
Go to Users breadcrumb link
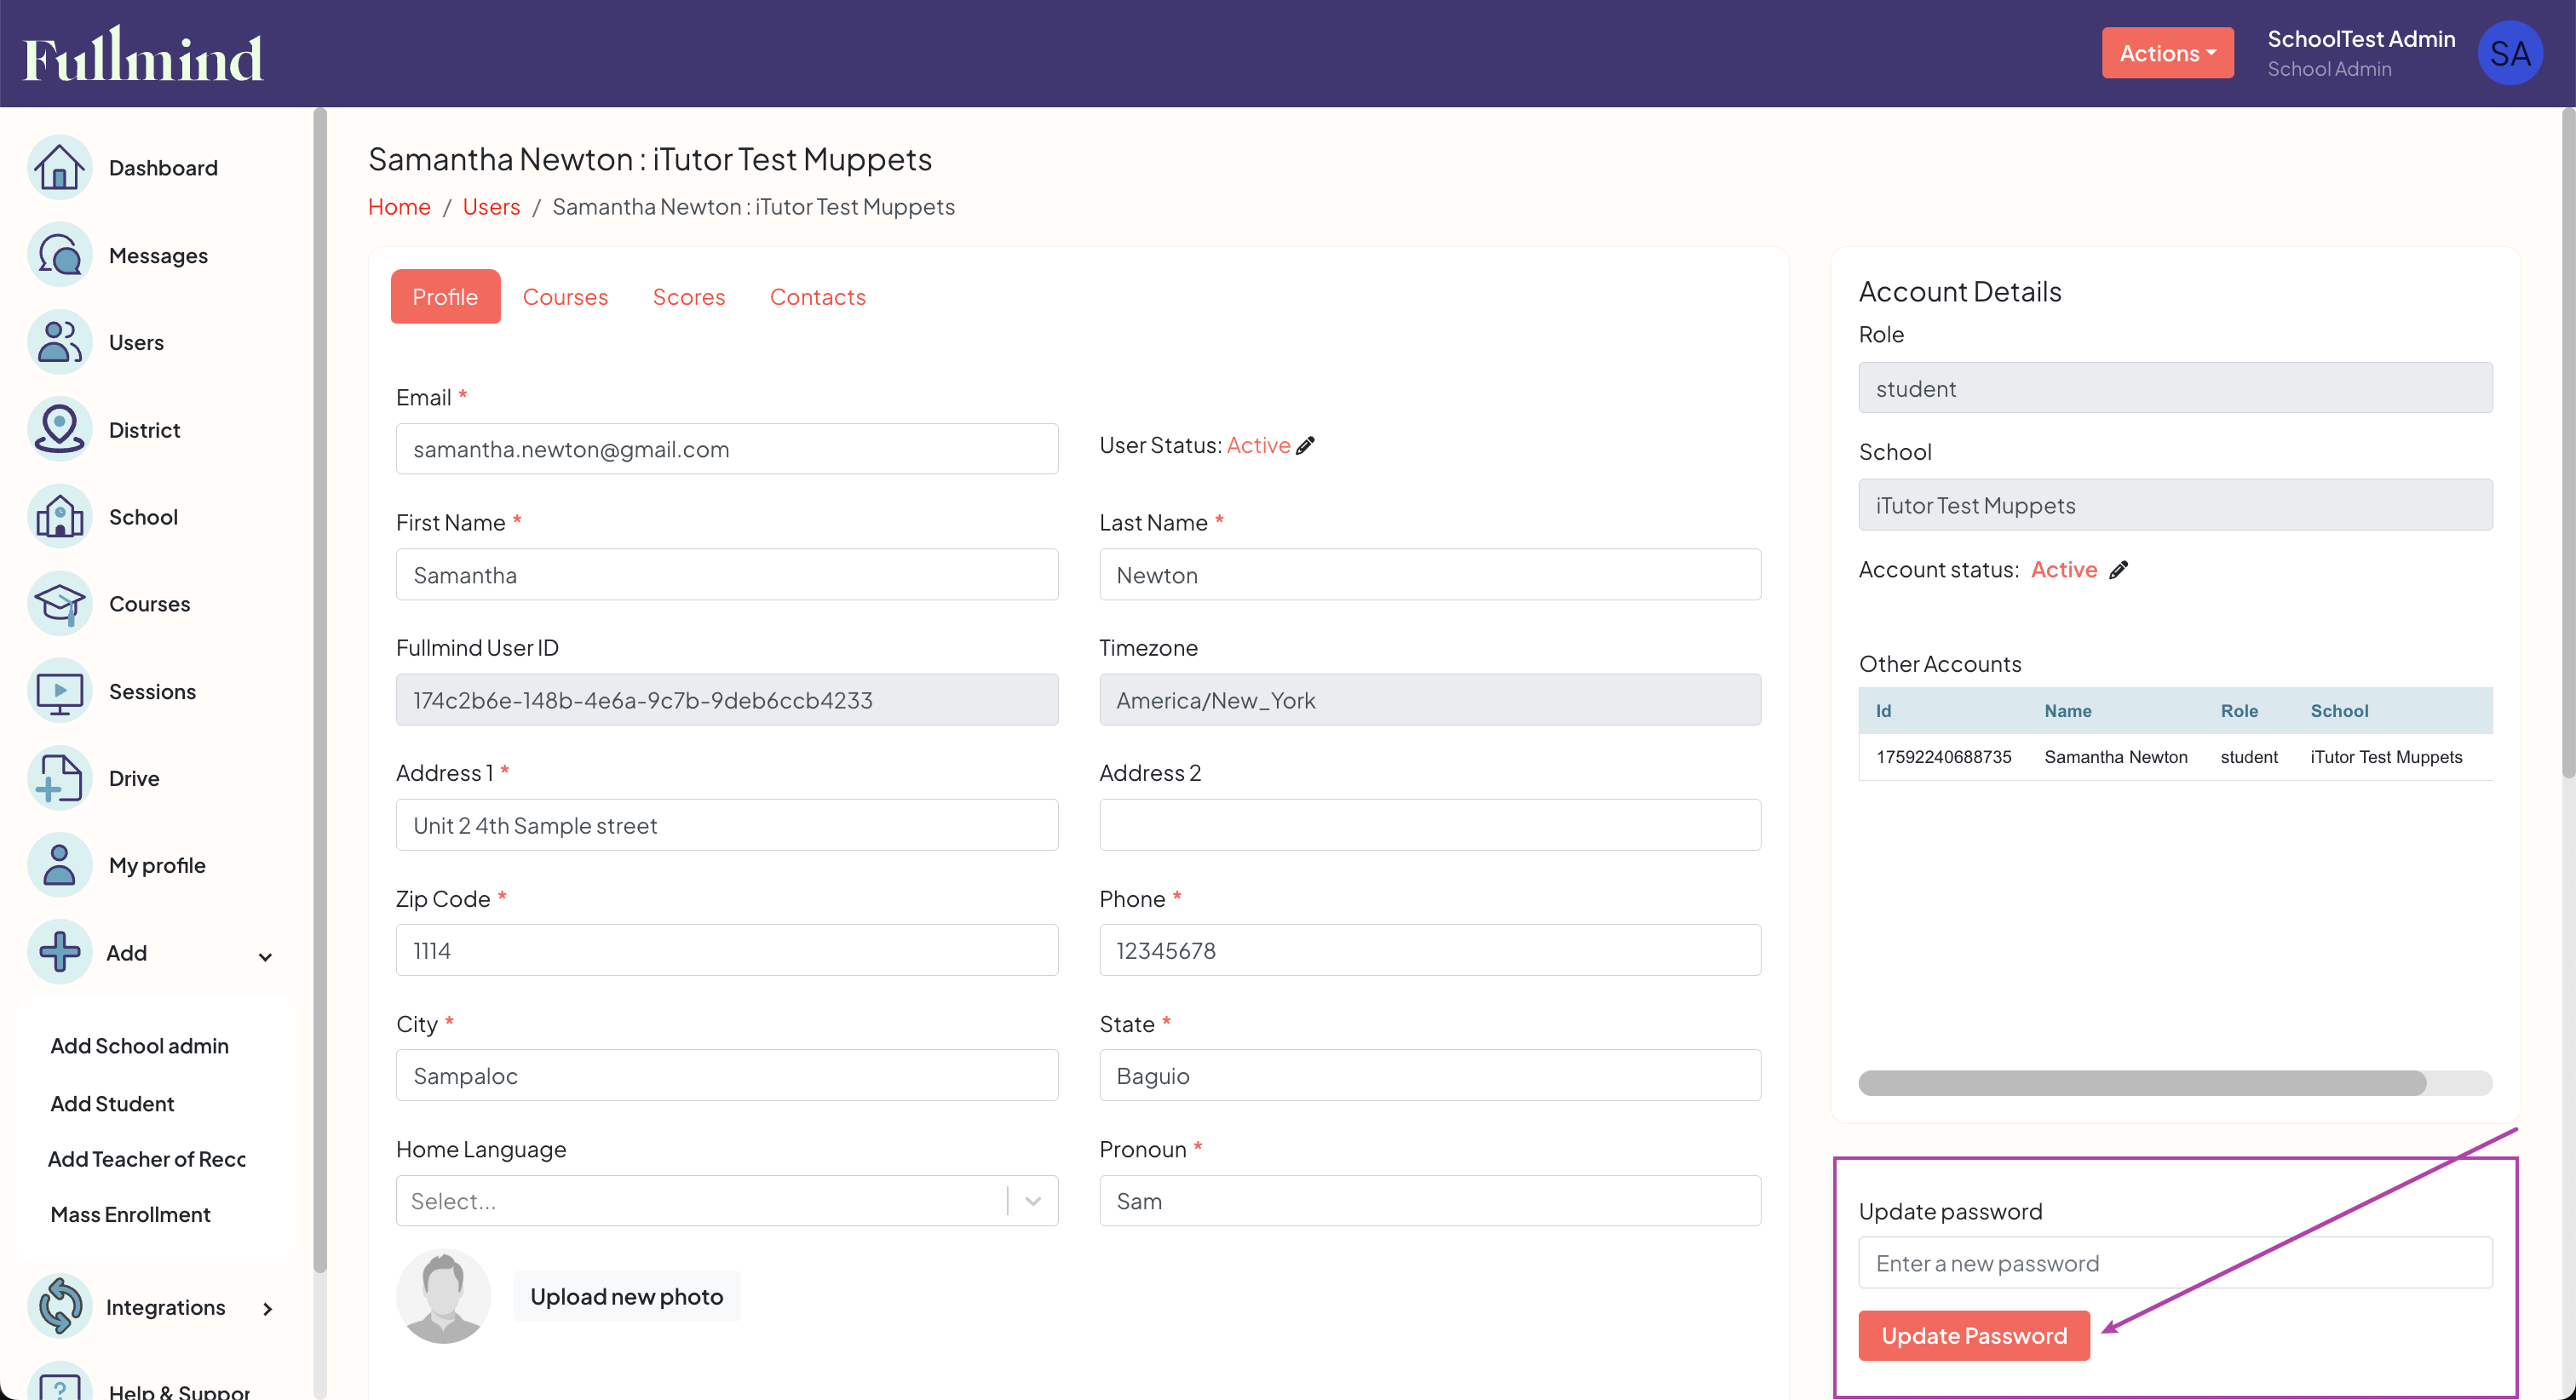tap(491, 207)
